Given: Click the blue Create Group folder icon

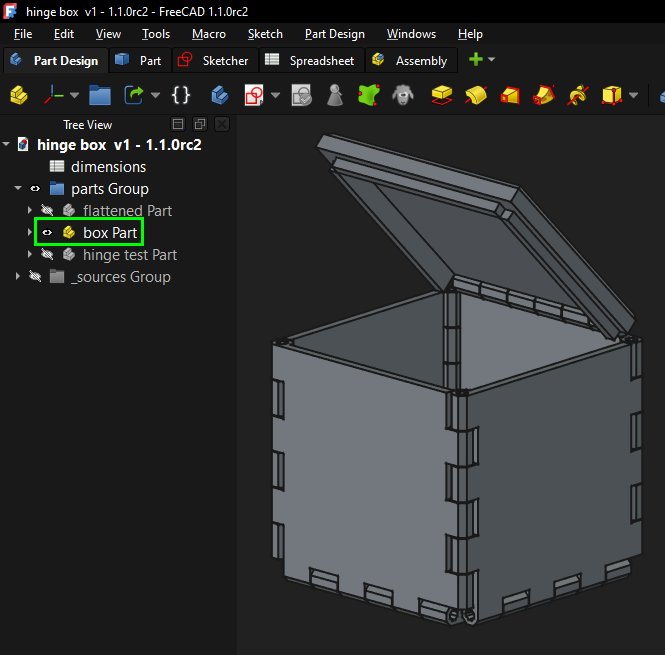Looking at the screenshot, I should 100,95.
